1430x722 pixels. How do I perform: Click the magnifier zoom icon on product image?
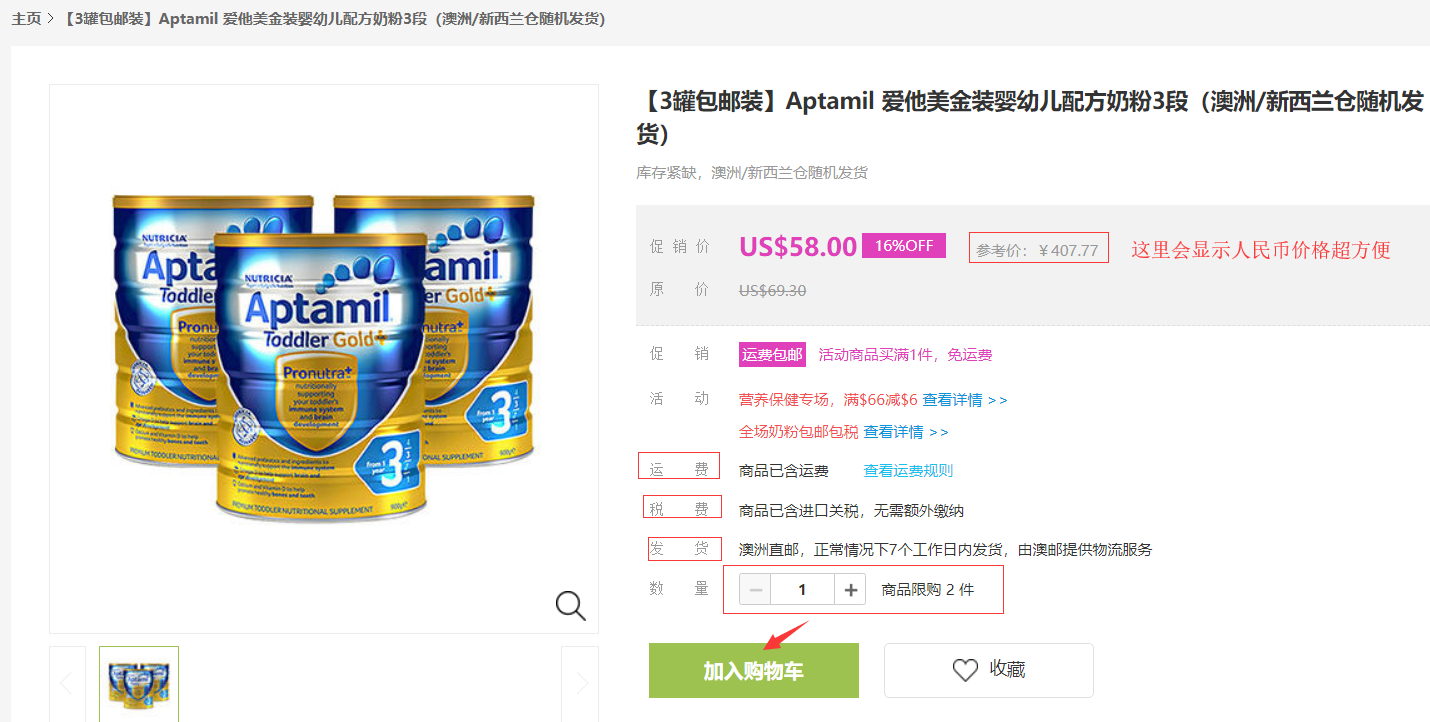570,605
